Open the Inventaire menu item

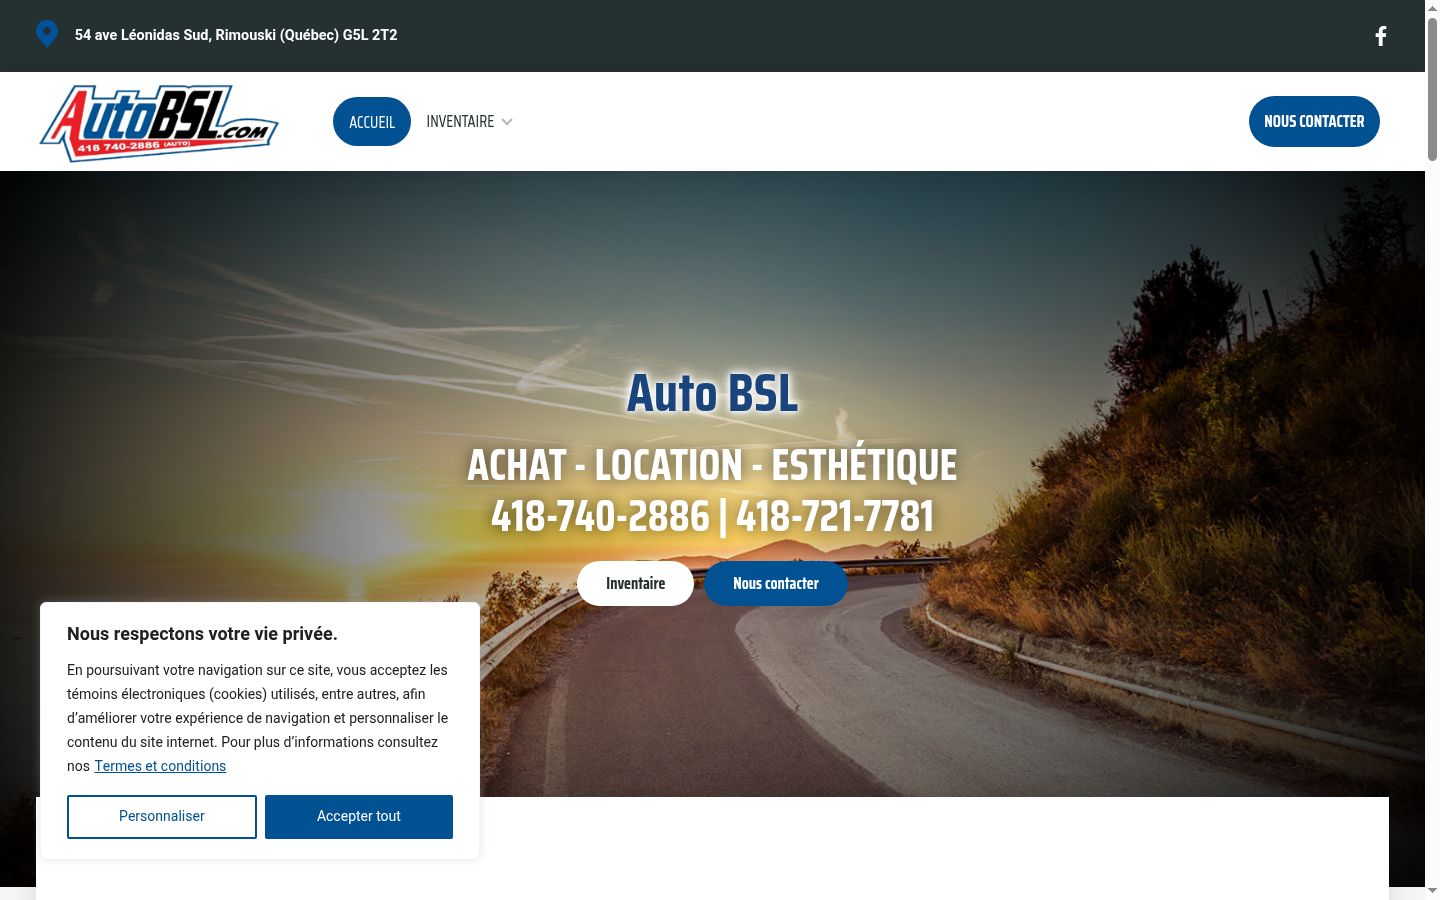460,122
